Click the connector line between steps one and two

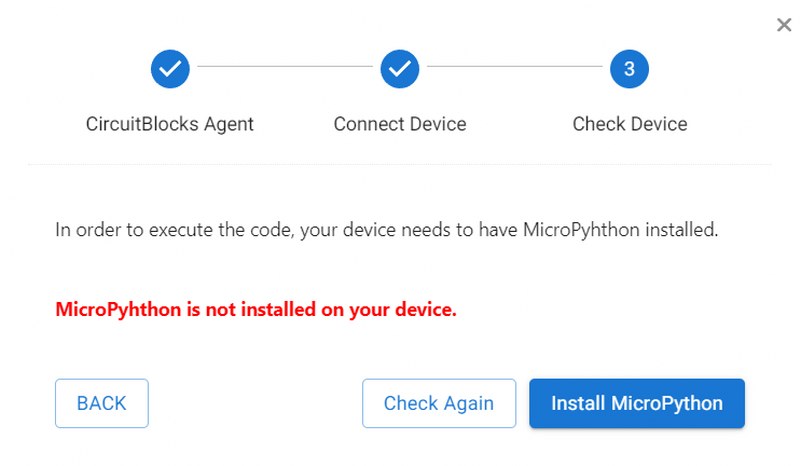285,66
